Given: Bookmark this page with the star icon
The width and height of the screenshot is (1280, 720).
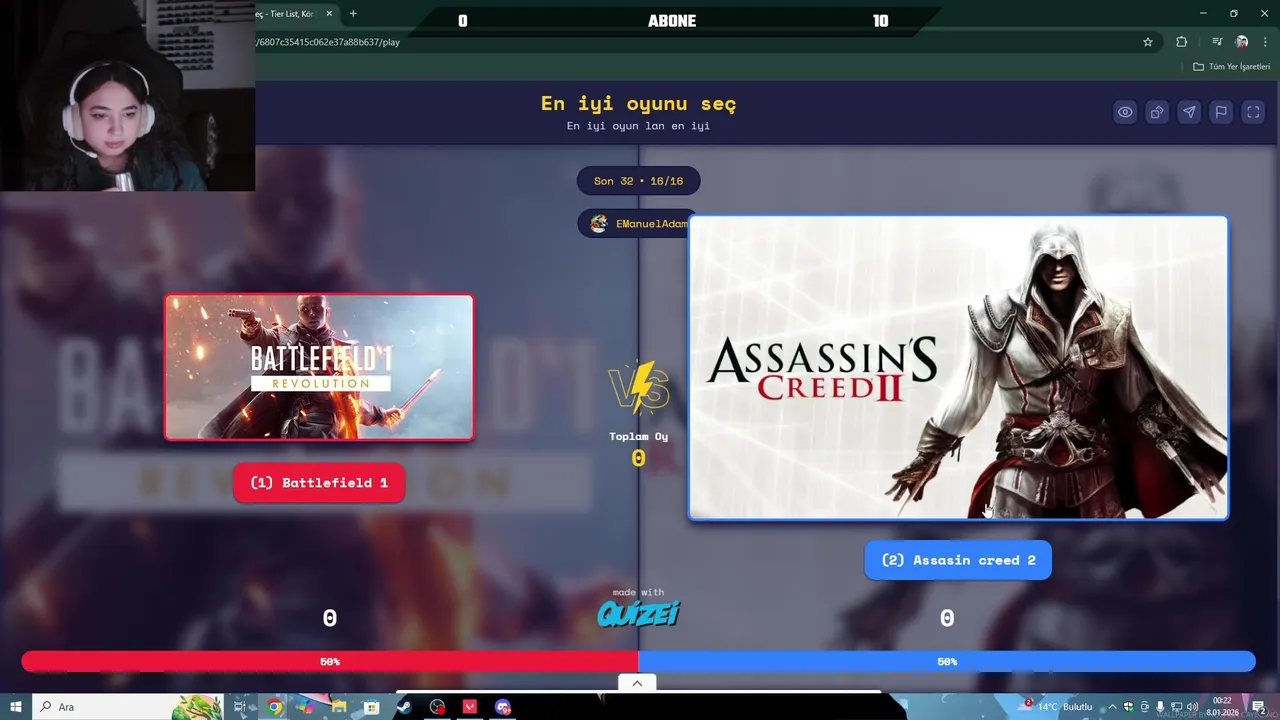Looking at the screenshot, I should pos(1148,42).
